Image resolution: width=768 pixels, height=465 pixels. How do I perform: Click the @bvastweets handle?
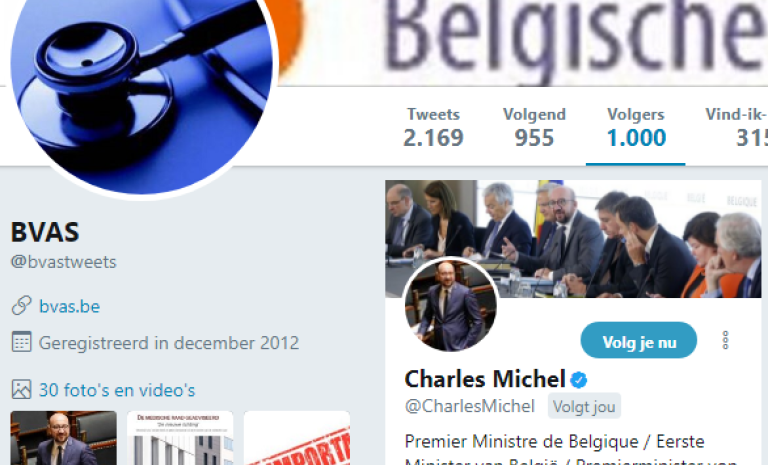[x=64, y=262]
